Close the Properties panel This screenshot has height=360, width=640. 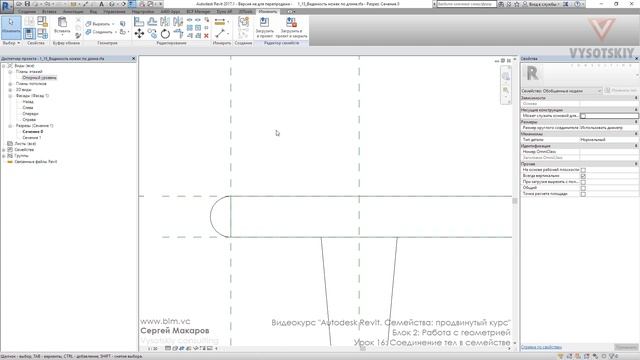tap(636, 59)
